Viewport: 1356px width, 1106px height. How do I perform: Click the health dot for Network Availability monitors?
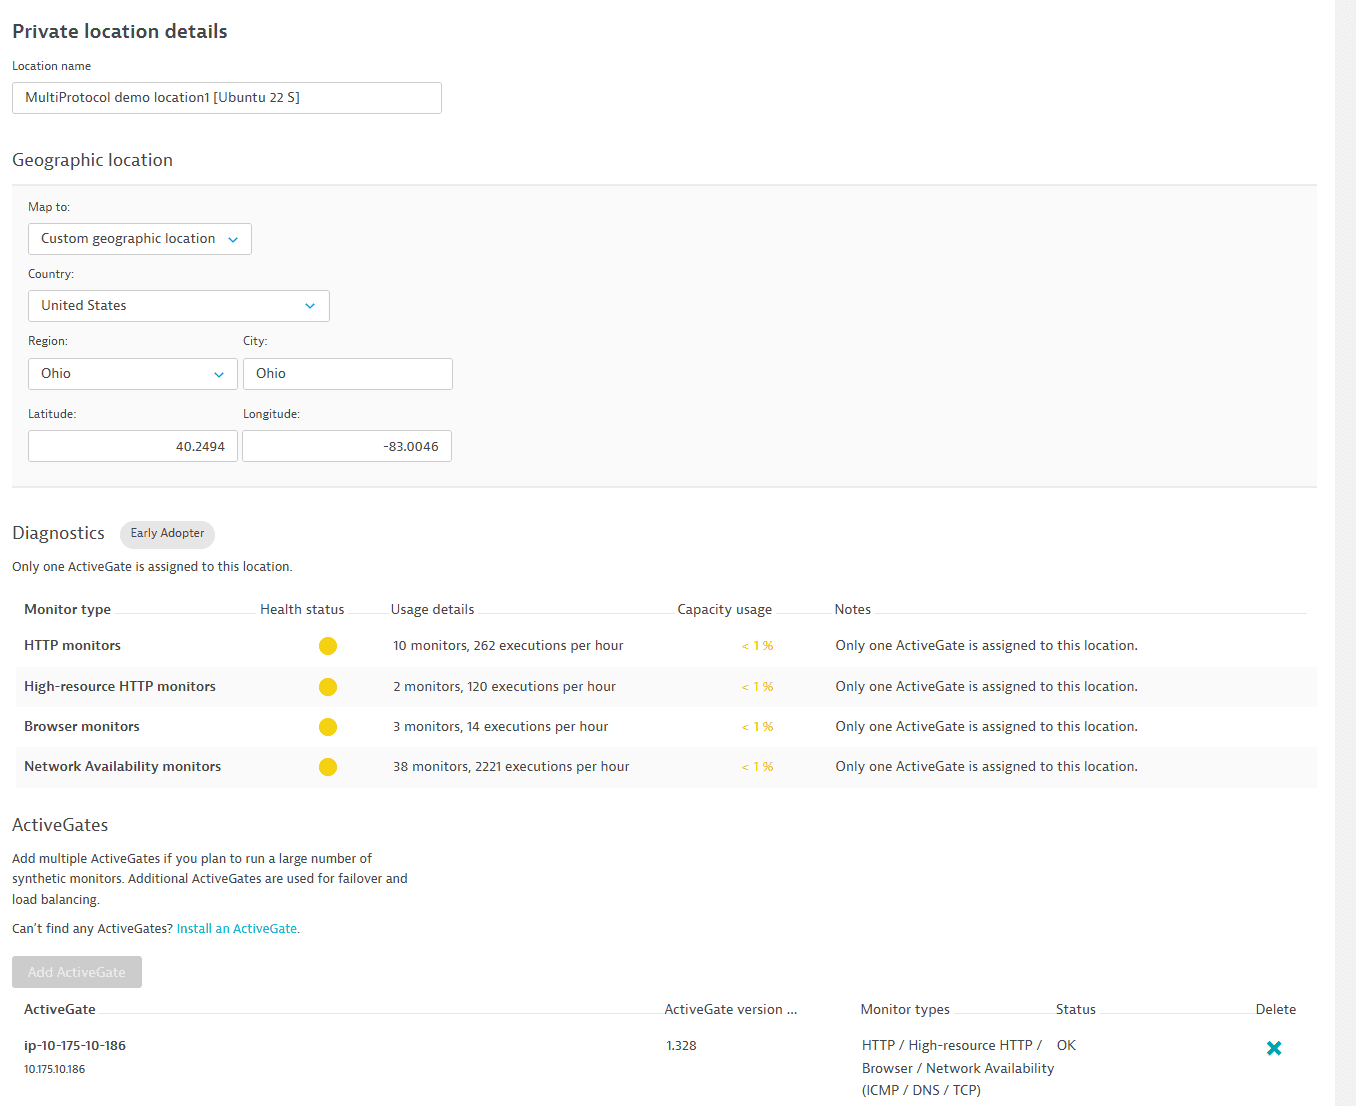coord(328,767)
